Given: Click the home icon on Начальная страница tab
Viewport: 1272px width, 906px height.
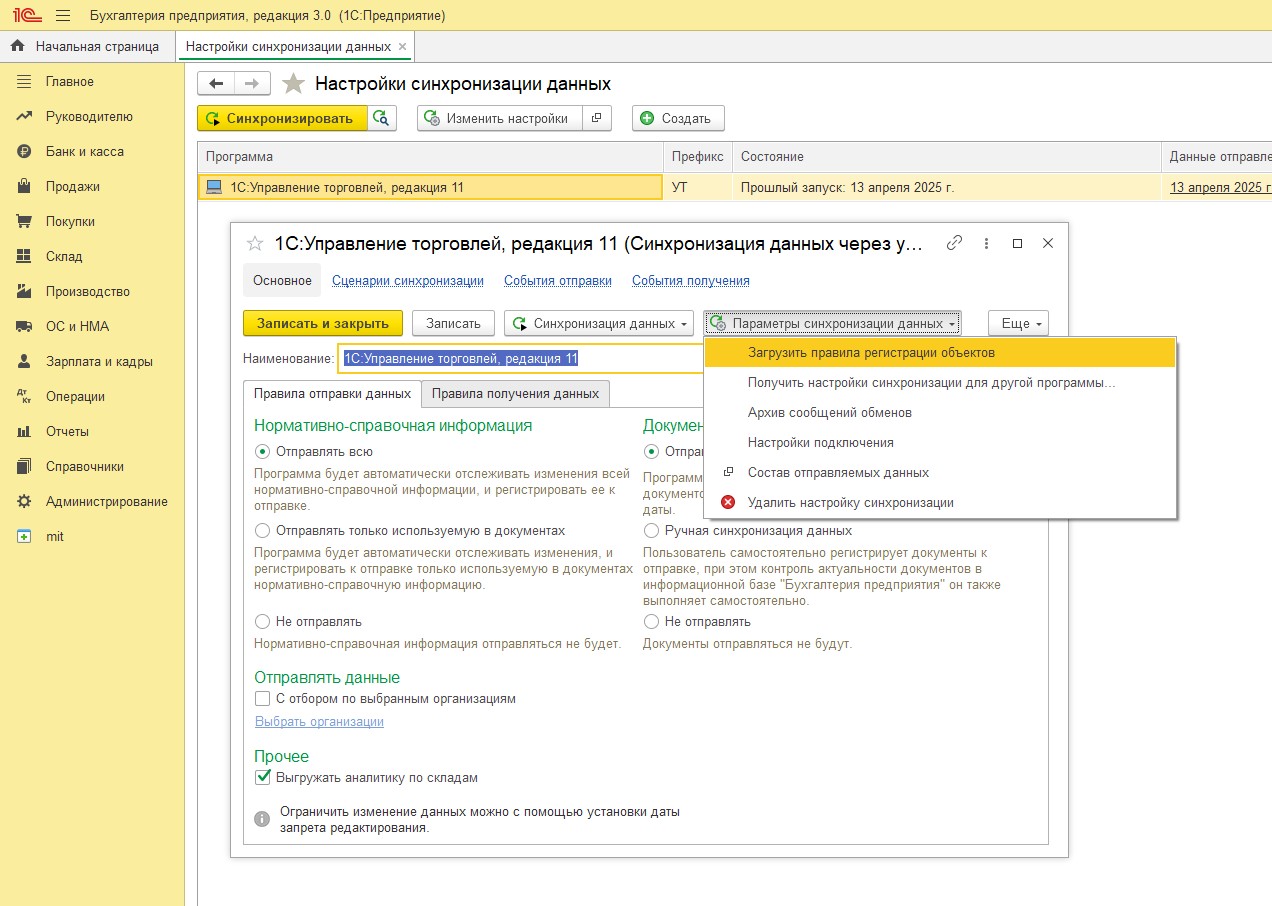Looking at the screenshot, I should 17,46.
